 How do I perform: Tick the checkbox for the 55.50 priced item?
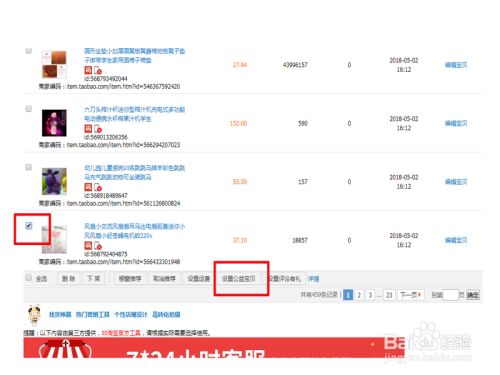pyautogui.click(x=29, y=167)
